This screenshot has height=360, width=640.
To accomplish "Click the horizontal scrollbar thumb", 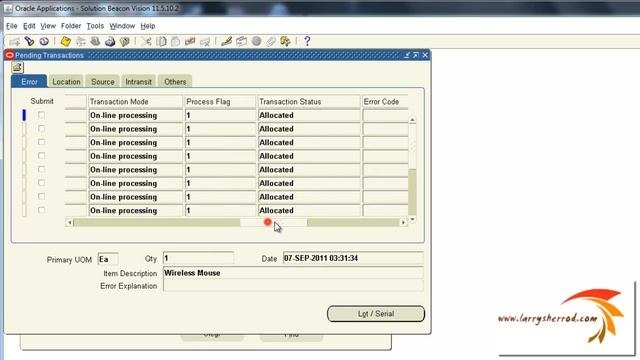I will (273, 222).
